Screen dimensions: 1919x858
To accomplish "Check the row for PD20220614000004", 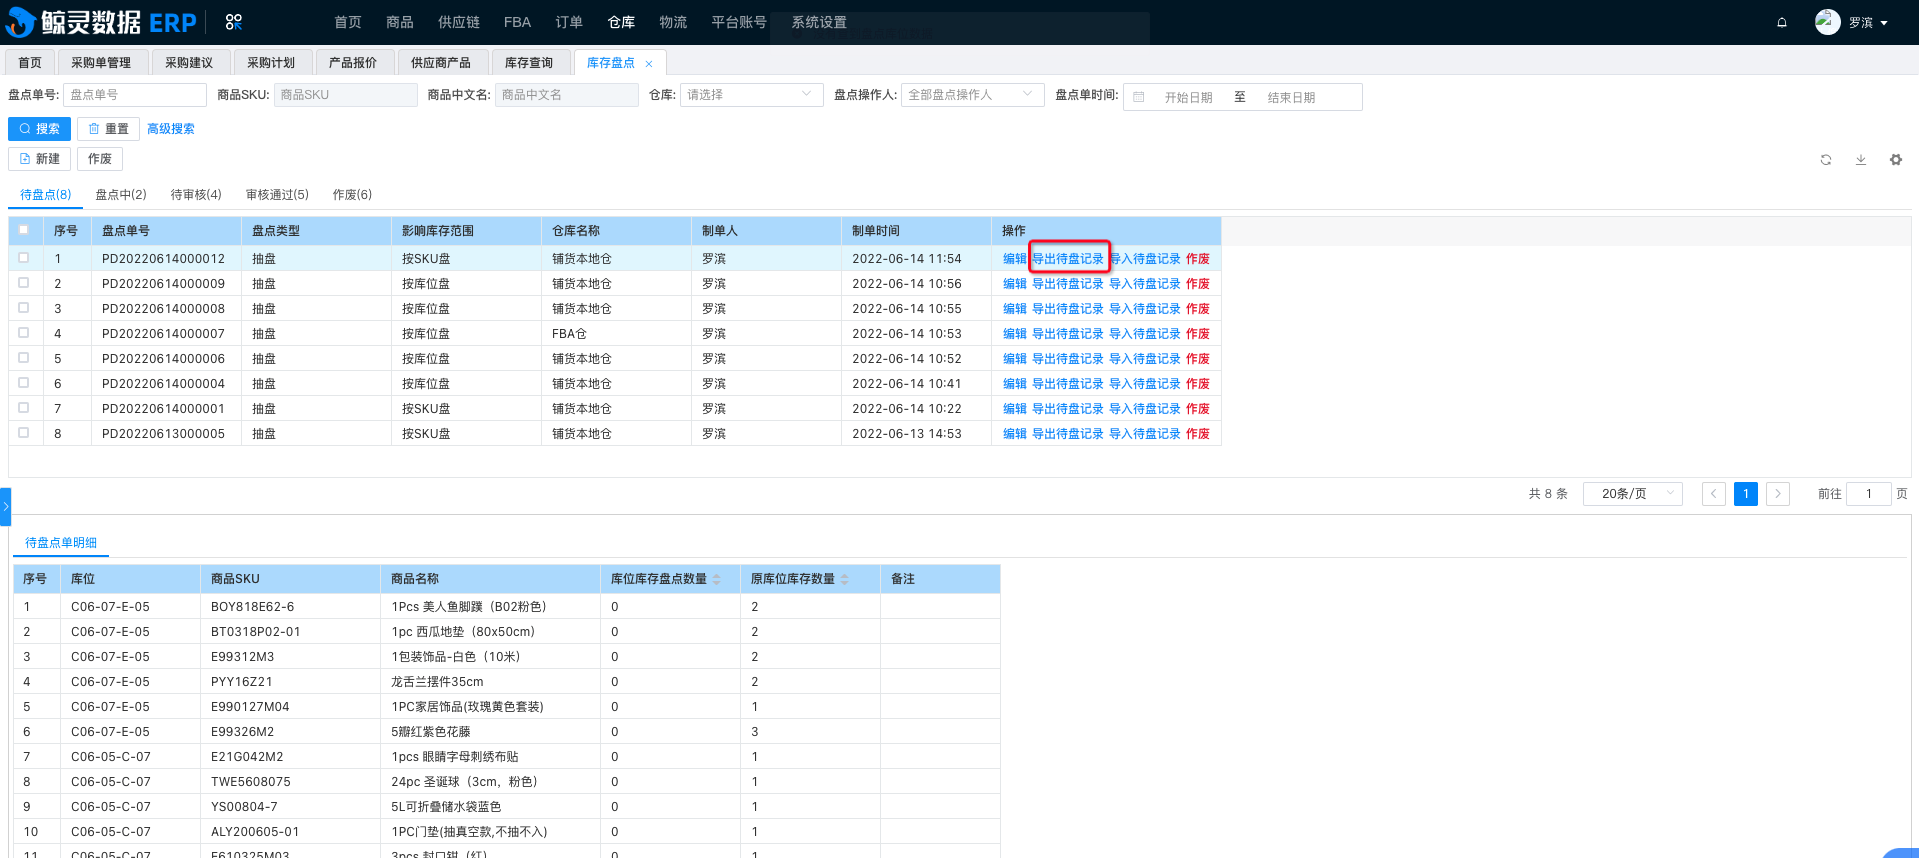I will coord(24,383).
